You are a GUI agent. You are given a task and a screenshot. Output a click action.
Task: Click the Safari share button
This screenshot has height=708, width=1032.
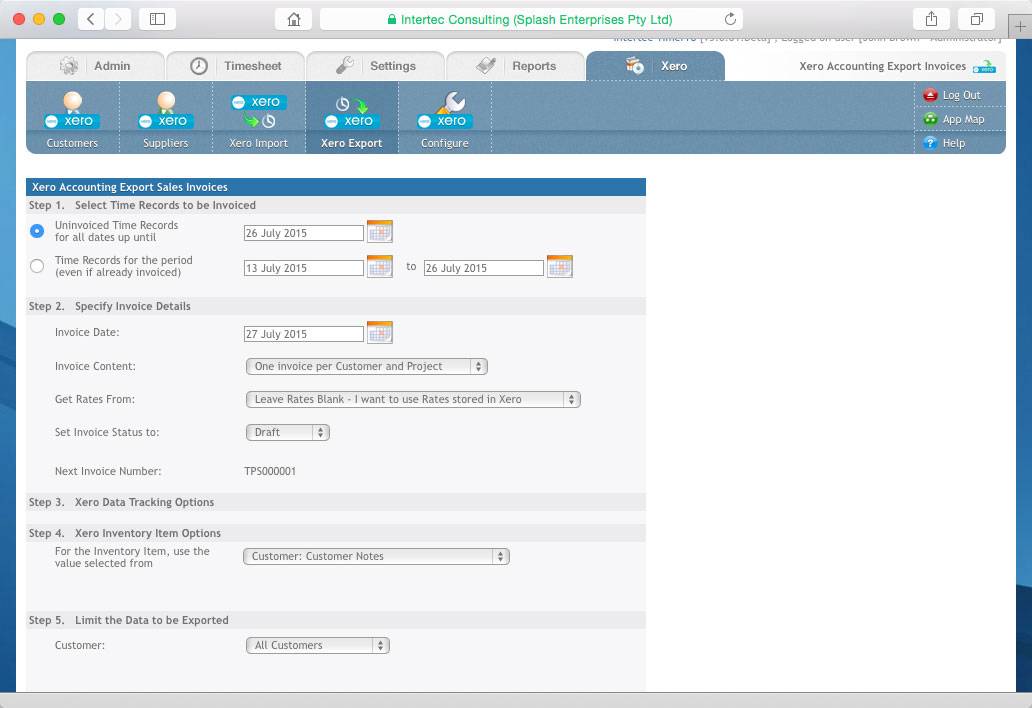pyautogui.click(x=931, y=19)
